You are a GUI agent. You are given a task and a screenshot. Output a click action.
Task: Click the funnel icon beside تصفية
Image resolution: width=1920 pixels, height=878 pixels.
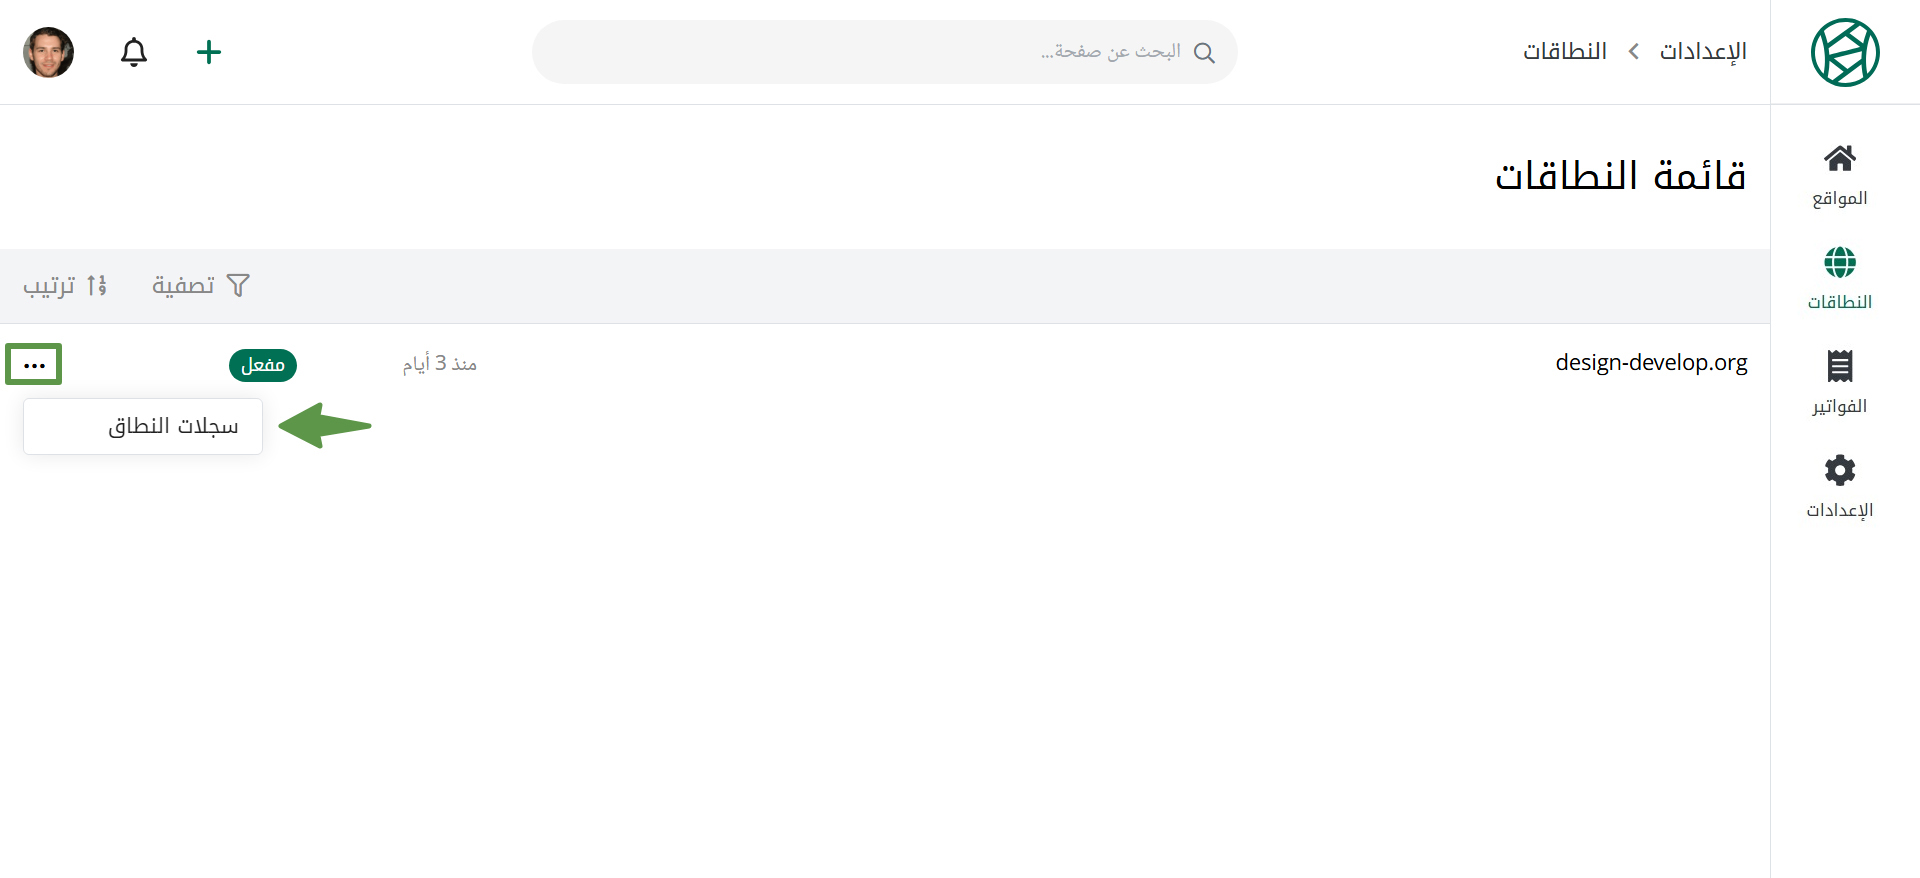click(238, 286)
